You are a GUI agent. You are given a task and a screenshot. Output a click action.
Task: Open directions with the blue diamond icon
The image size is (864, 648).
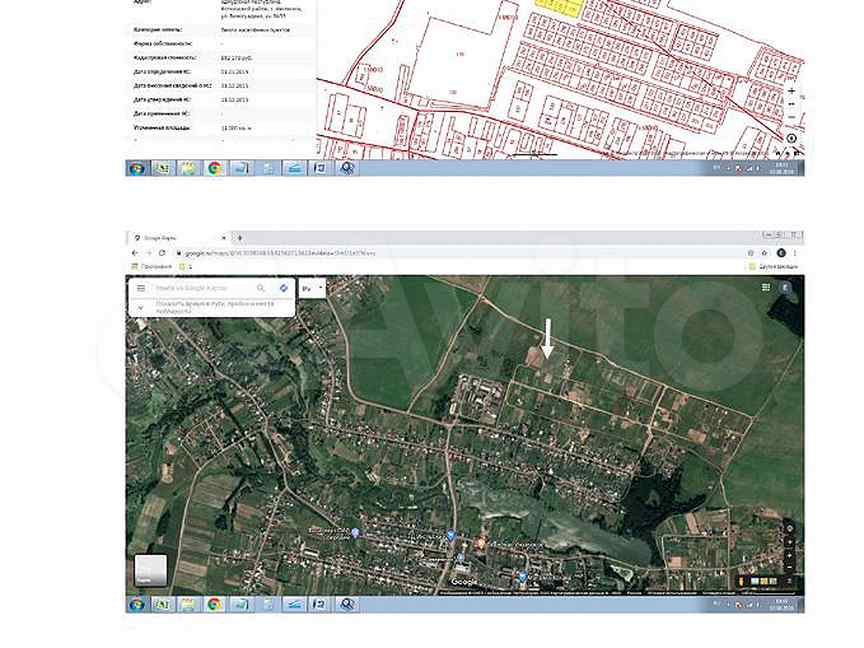coord(284,288)
